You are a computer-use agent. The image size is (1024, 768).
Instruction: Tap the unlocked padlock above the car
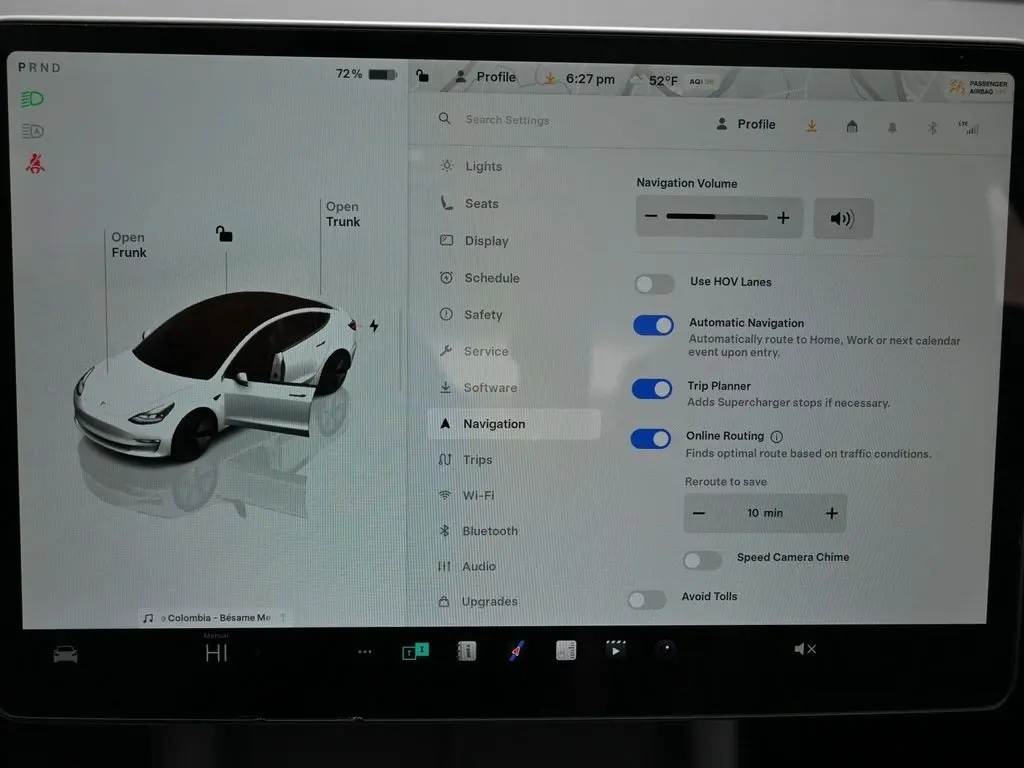224,234
